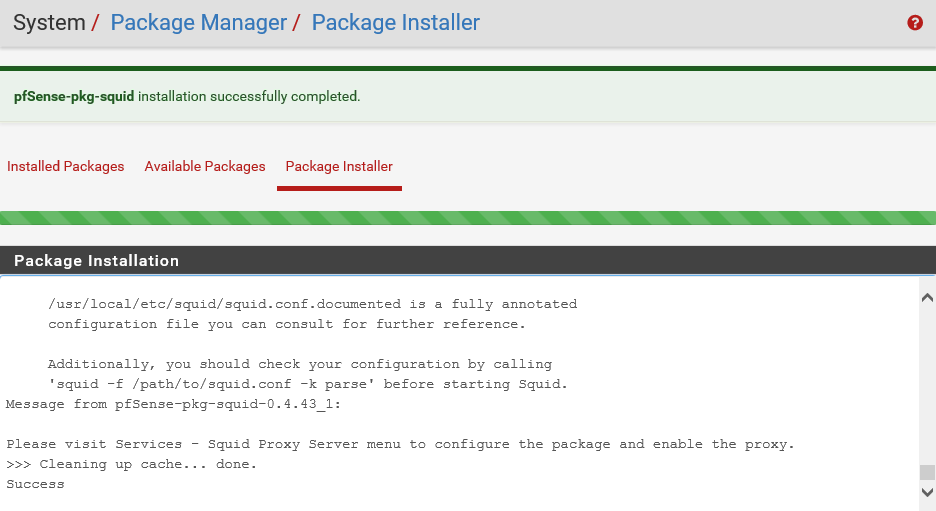Select the Package Installer tab
Screen dimensions: 936x511
point(339,167)
